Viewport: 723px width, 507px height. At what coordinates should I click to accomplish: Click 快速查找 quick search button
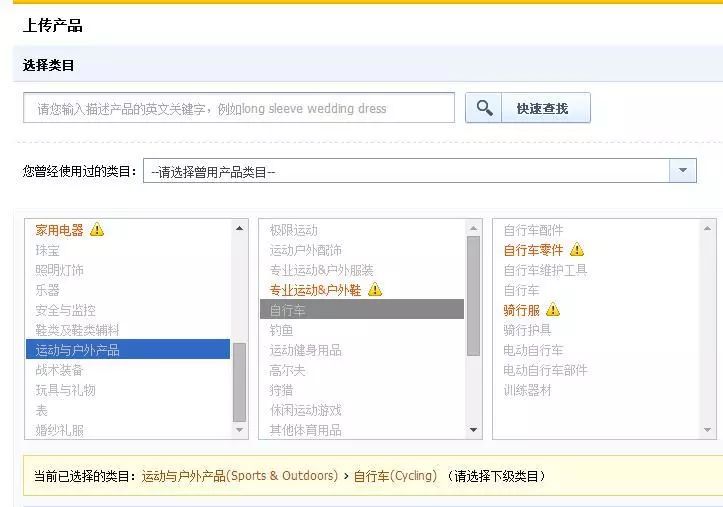point(542,108)
